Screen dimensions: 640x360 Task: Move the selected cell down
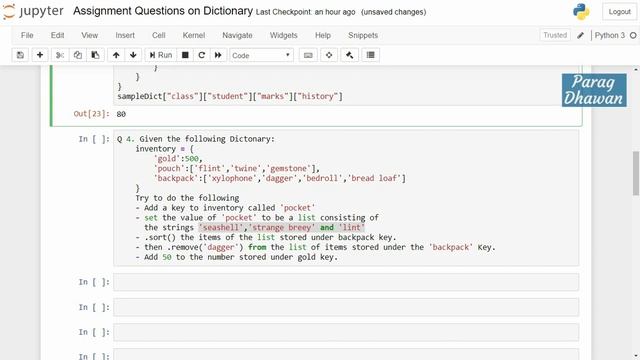click(133, 55)
